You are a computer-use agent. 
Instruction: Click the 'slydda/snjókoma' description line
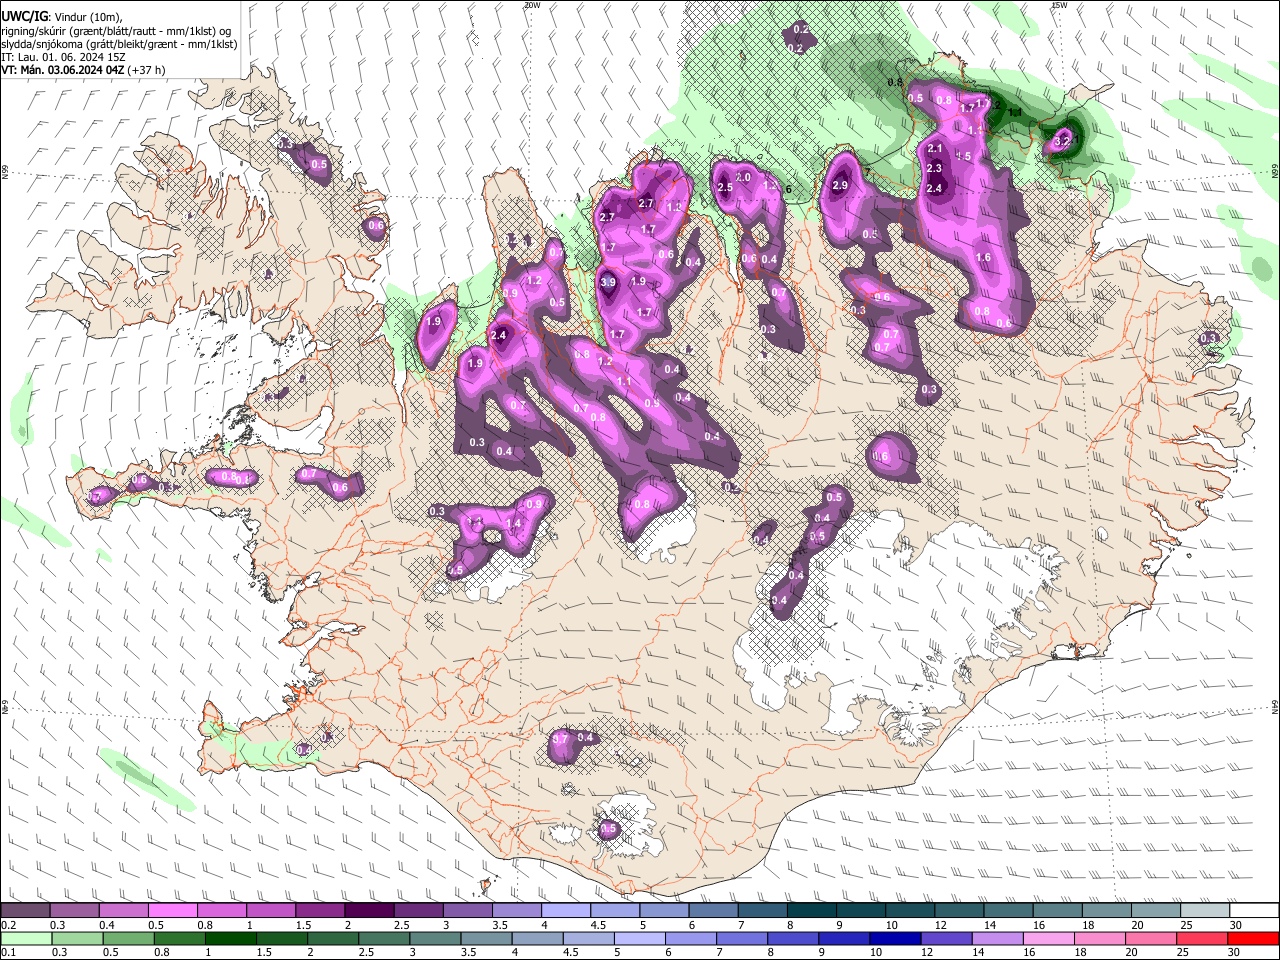(119, 44)
